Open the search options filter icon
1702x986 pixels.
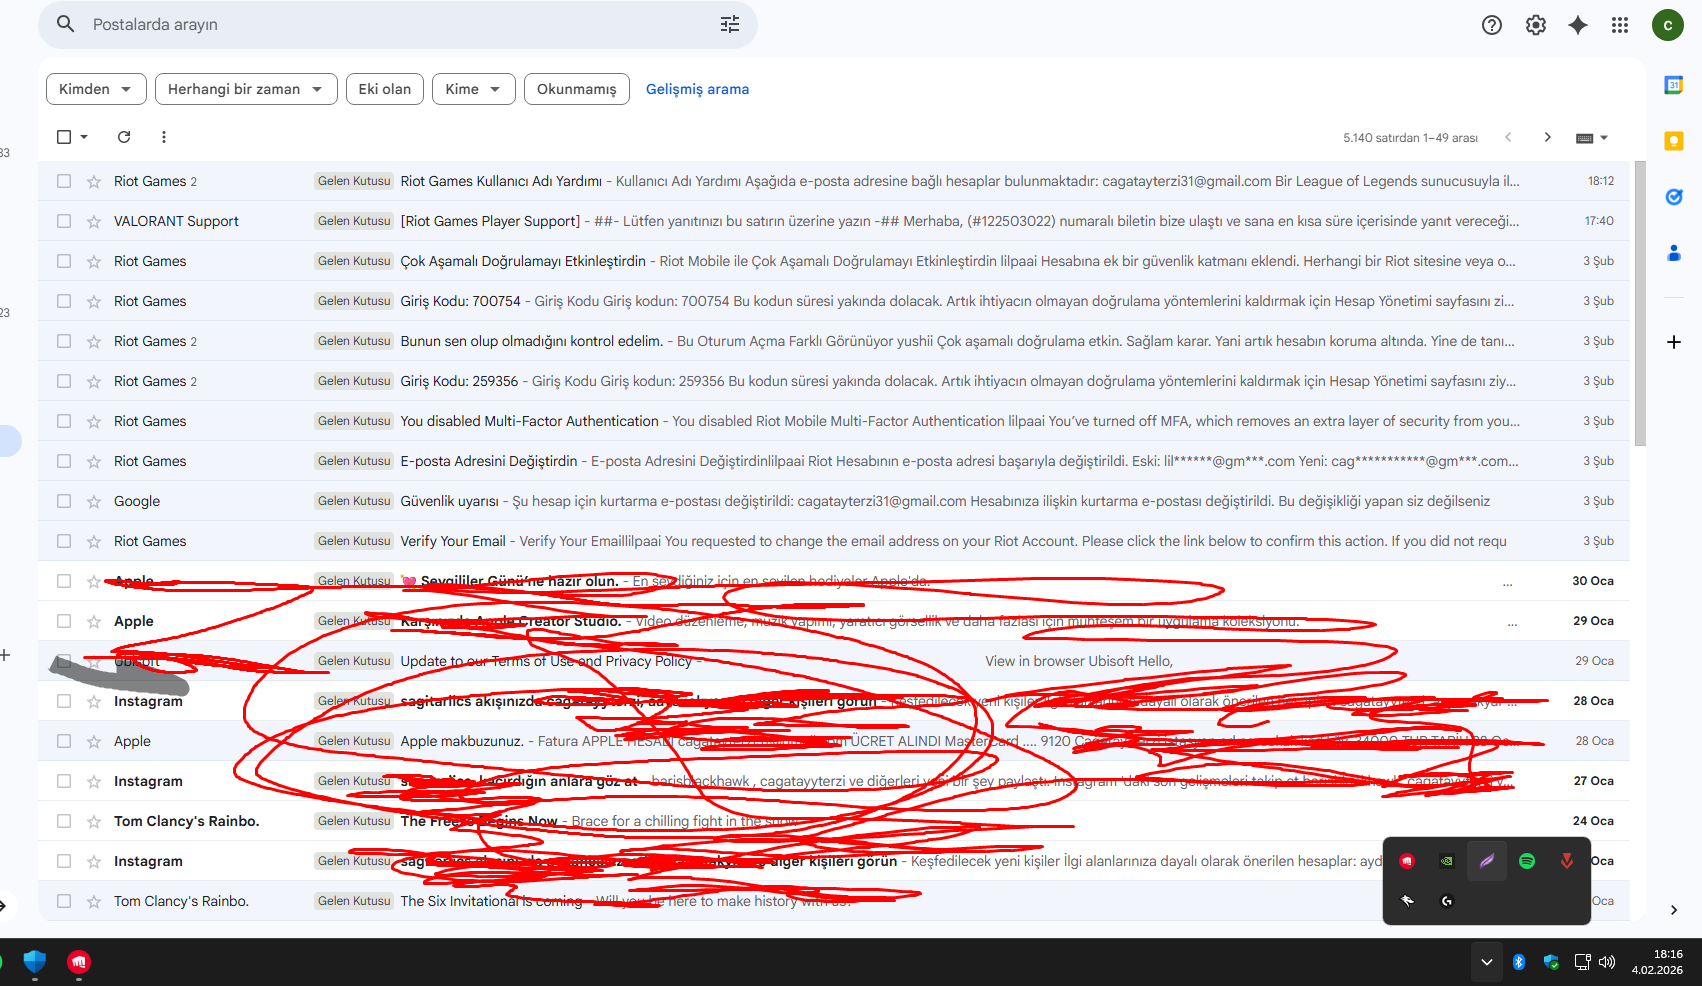(x=730, y=24)
